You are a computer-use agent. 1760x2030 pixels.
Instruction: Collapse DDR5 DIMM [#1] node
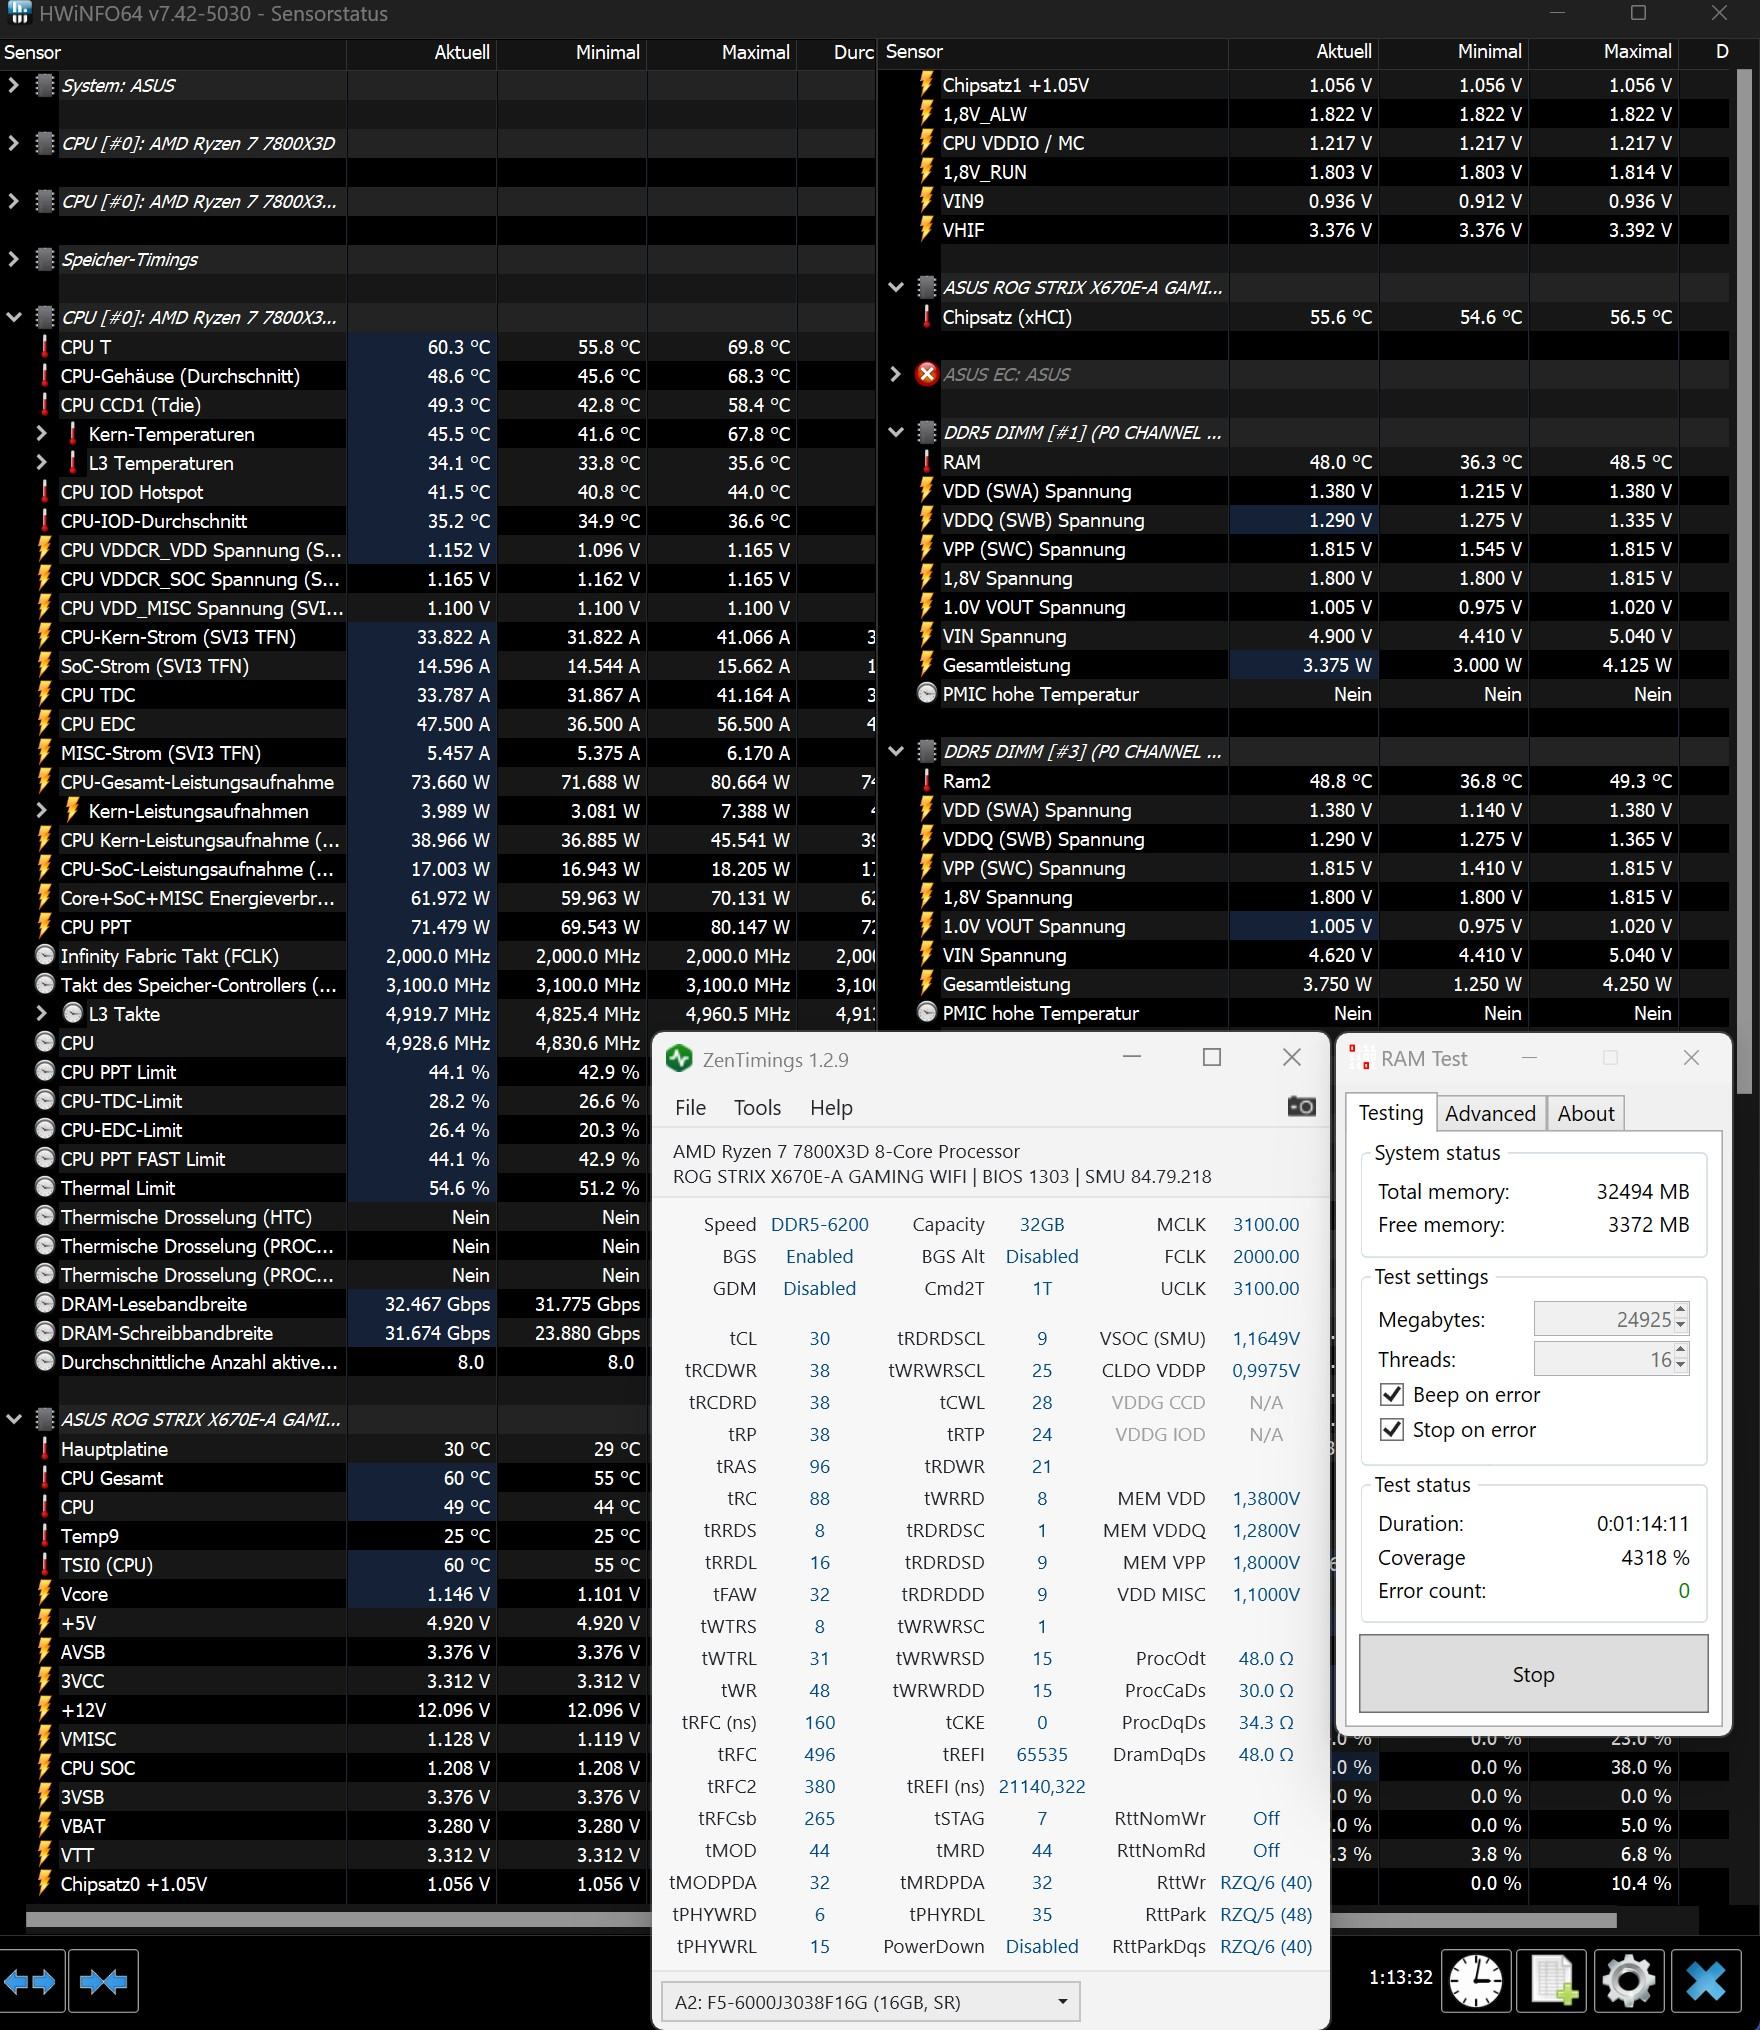(x=896, y=432)
